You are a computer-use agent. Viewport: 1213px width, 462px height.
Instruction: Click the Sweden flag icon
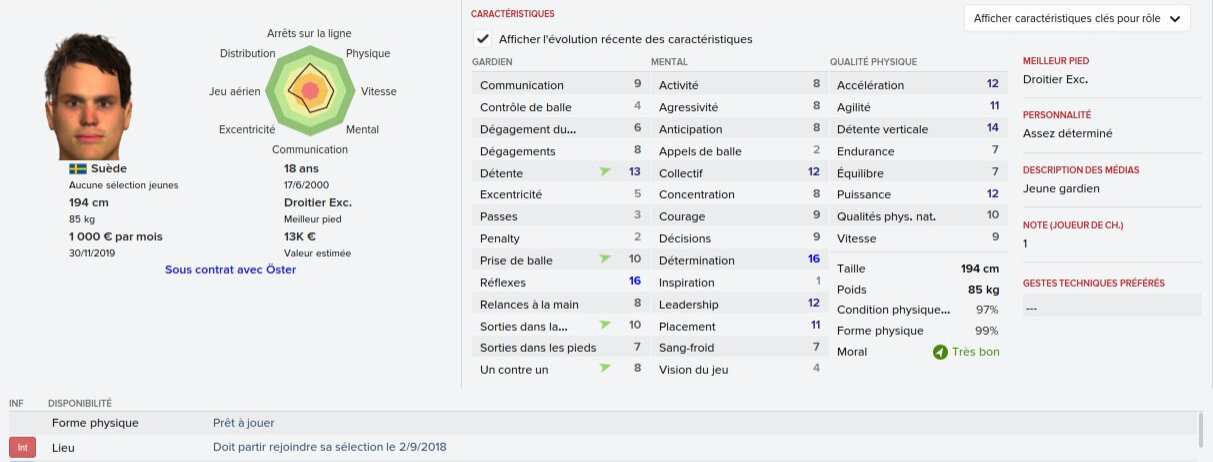(x=78, y=169)
